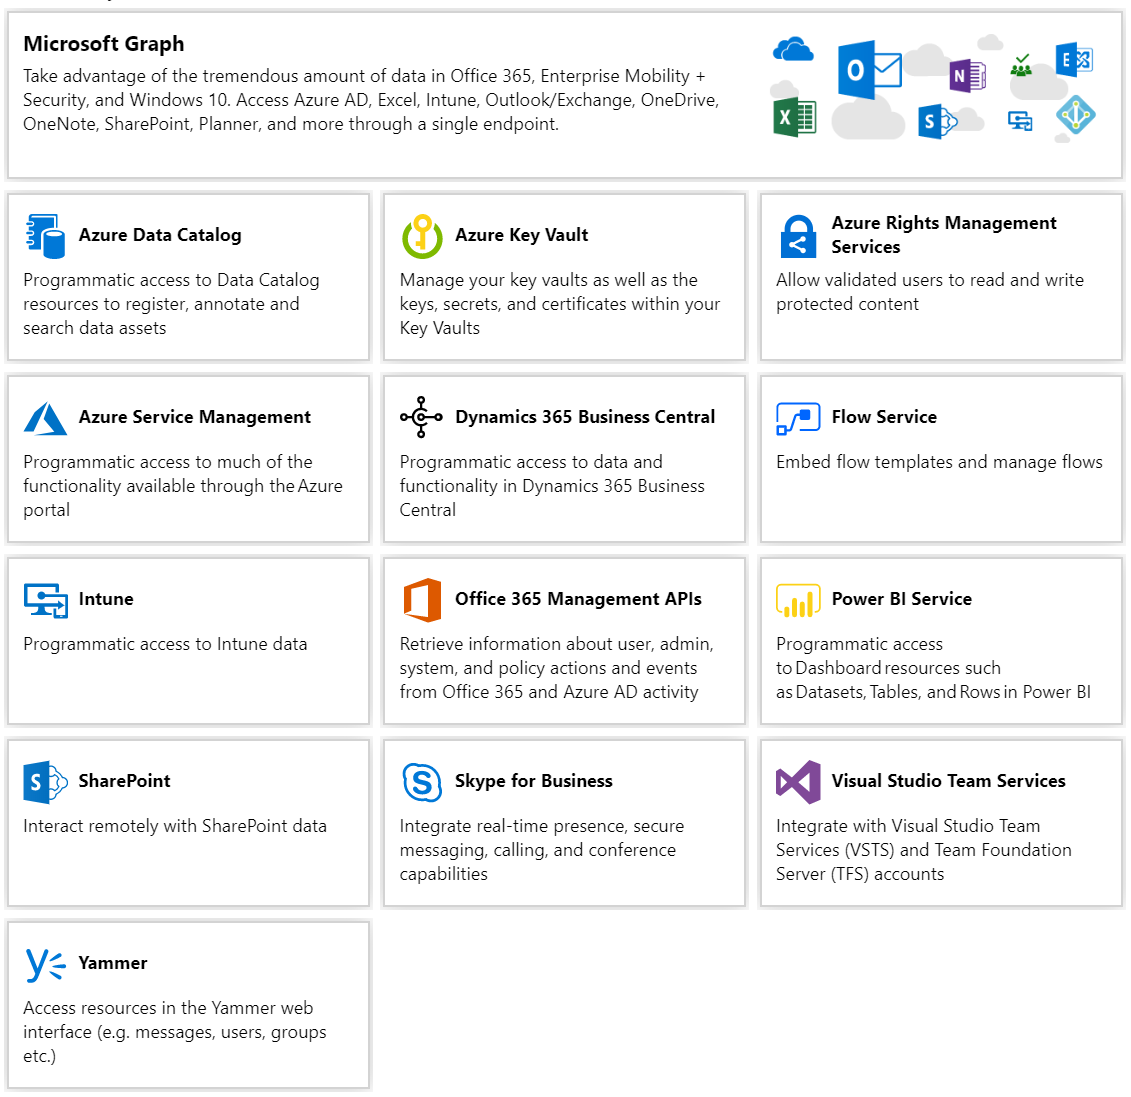Click the SharePoint icon in Microsoft Graph banner
This screenshot has width=1131, height=1097.
(937, 122)
